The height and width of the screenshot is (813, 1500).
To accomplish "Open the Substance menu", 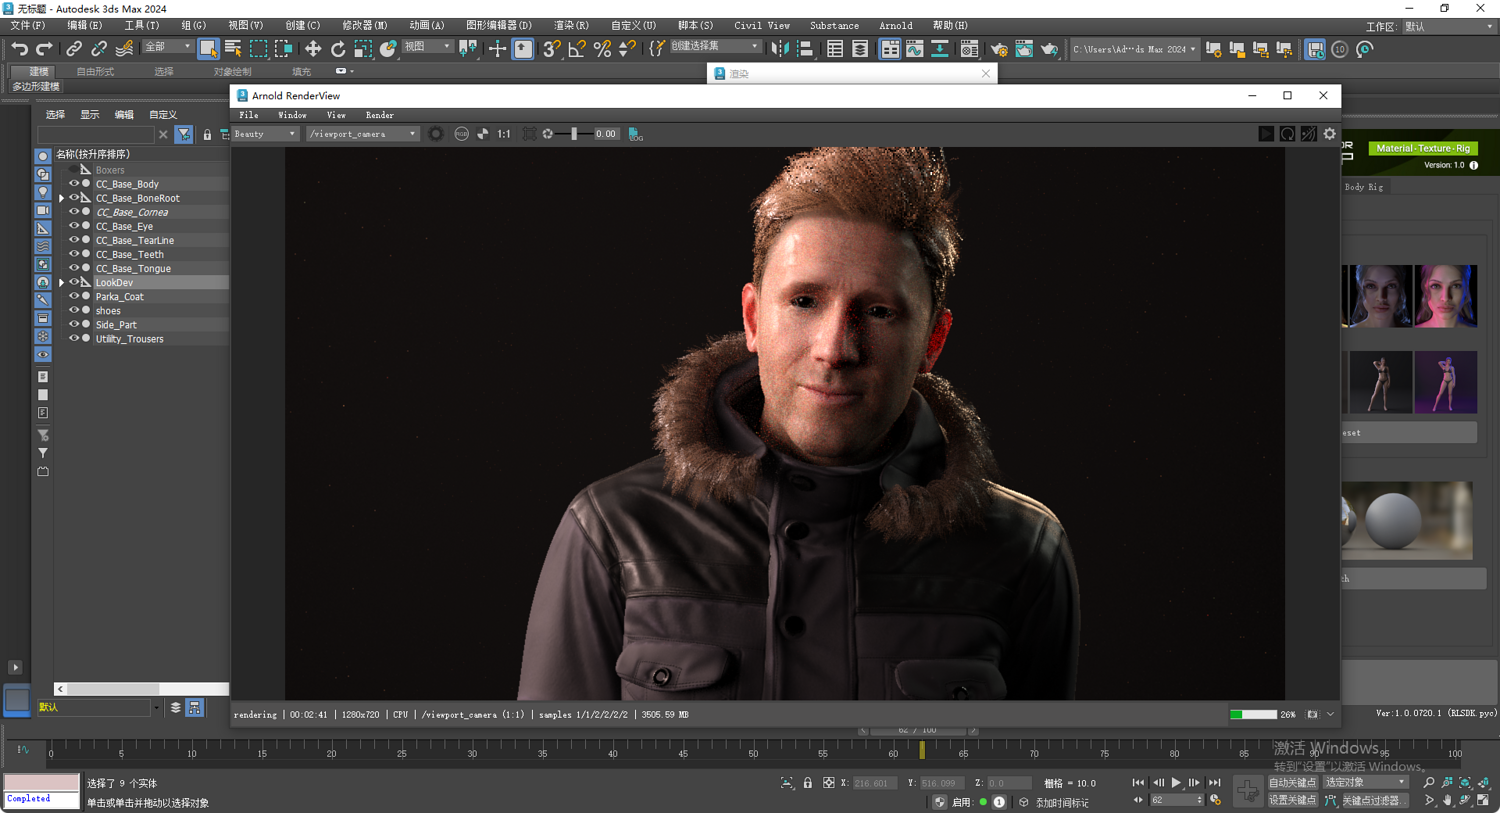I will (x=834, y=25).
